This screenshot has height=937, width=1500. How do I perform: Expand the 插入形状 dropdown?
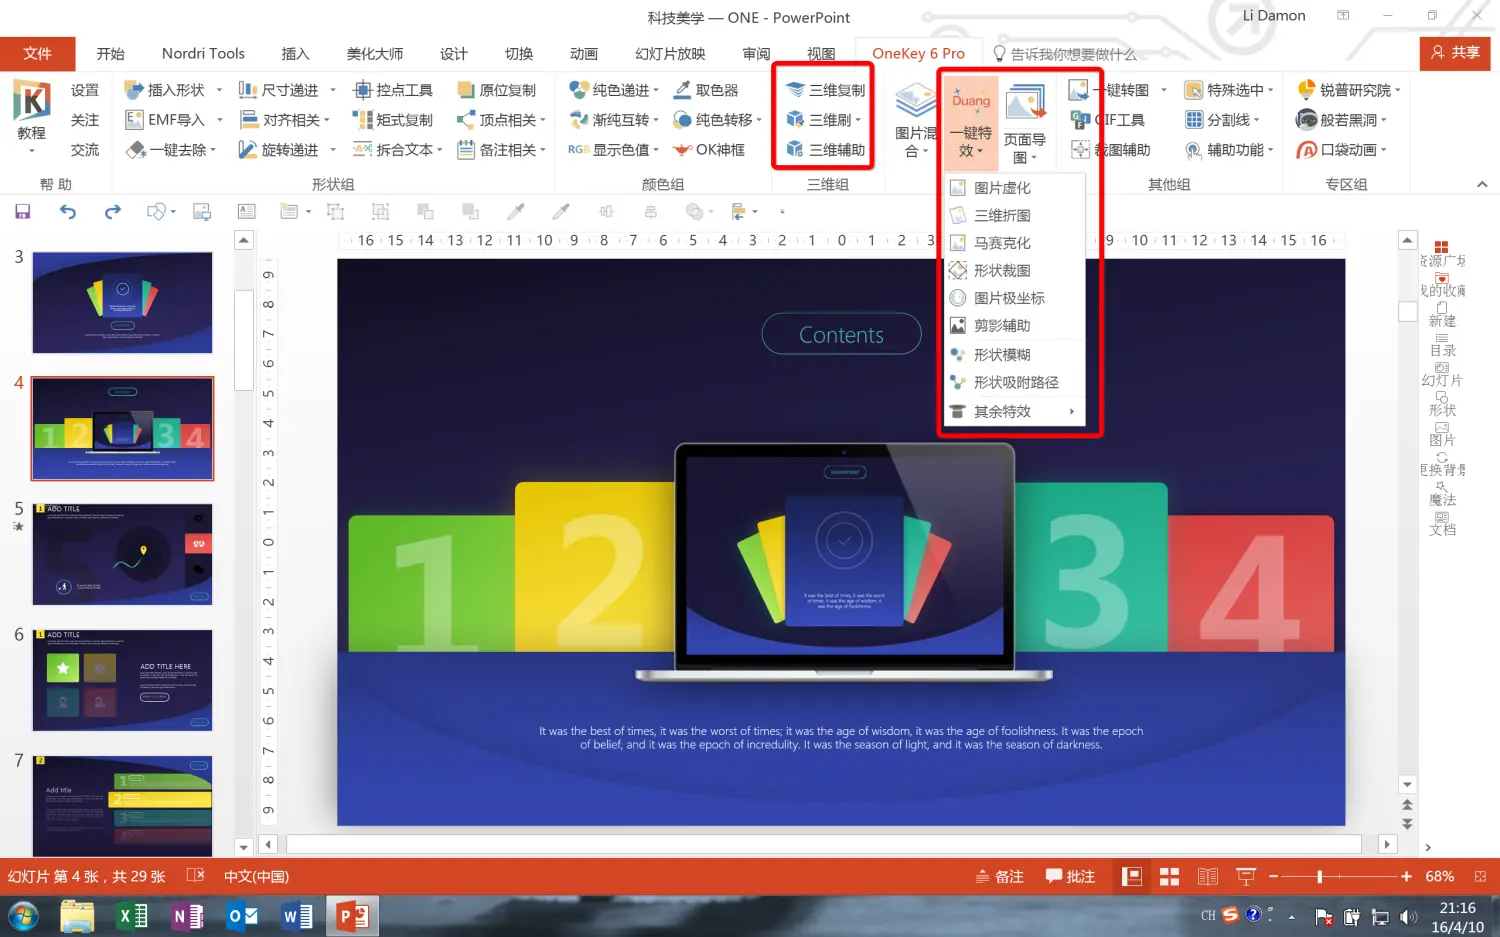219,90
